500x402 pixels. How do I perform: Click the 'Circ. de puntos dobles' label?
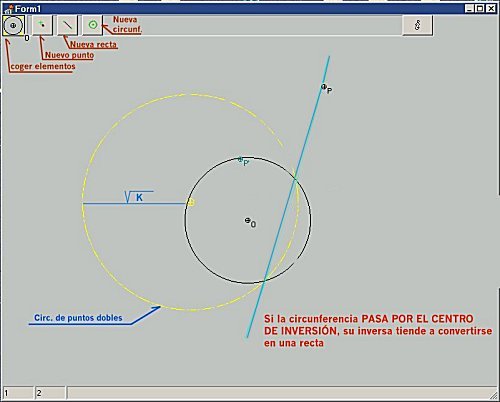point(78,318)
